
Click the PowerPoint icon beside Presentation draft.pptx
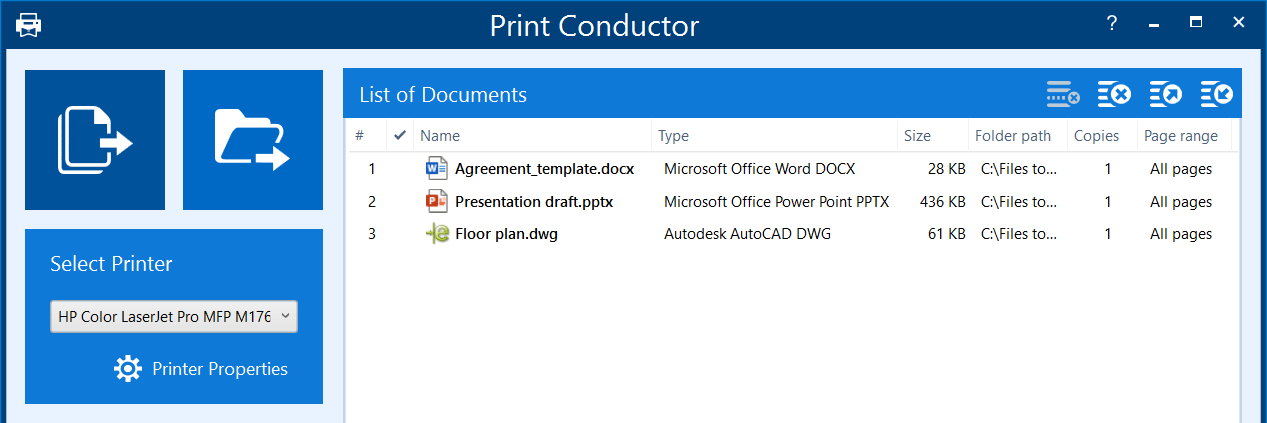437,202
